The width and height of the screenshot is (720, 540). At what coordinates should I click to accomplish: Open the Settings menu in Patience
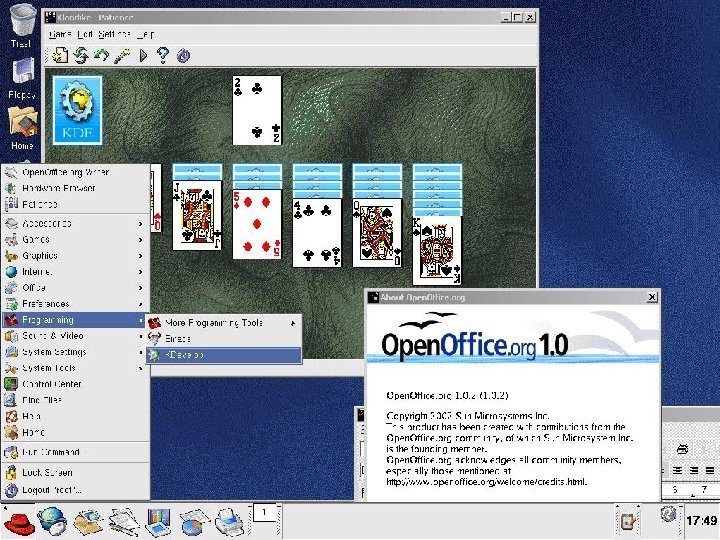point(114,34)
